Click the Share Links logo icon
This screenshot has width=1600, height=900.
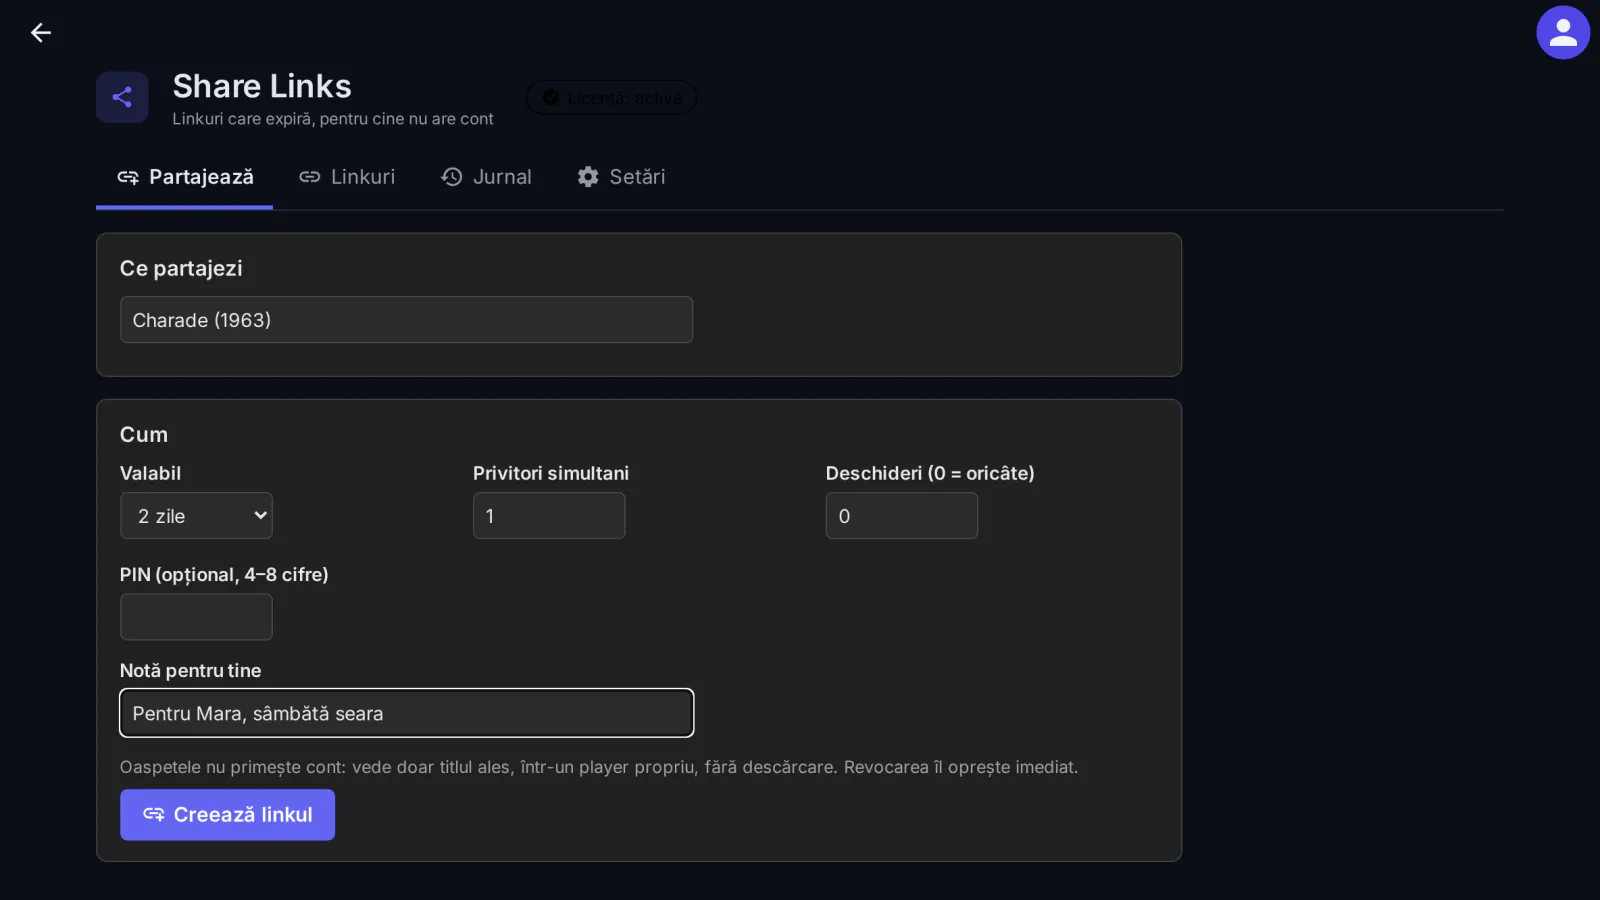click(122, 97)
